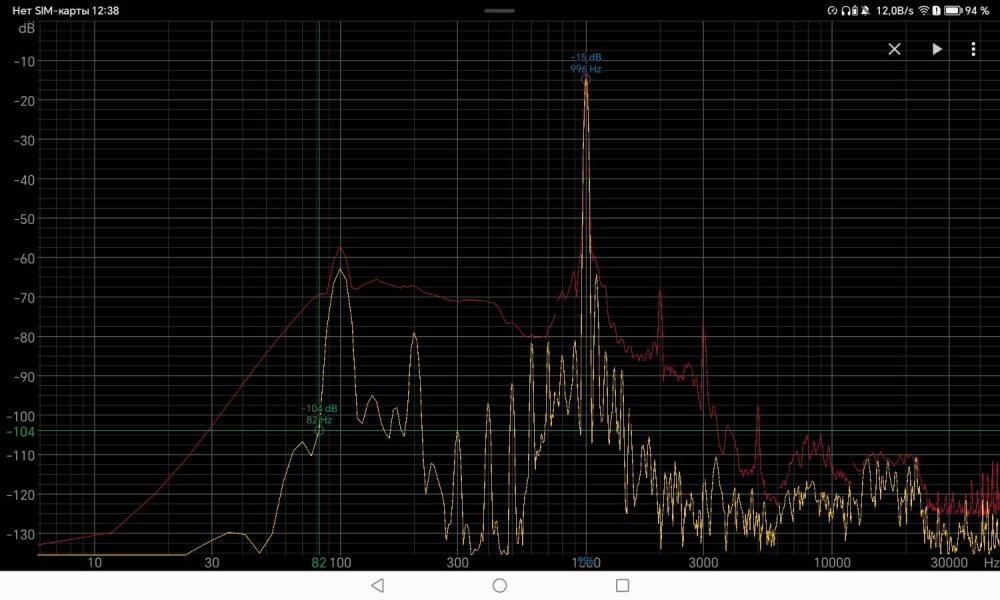Tap the X clear icon

[894, 49]
